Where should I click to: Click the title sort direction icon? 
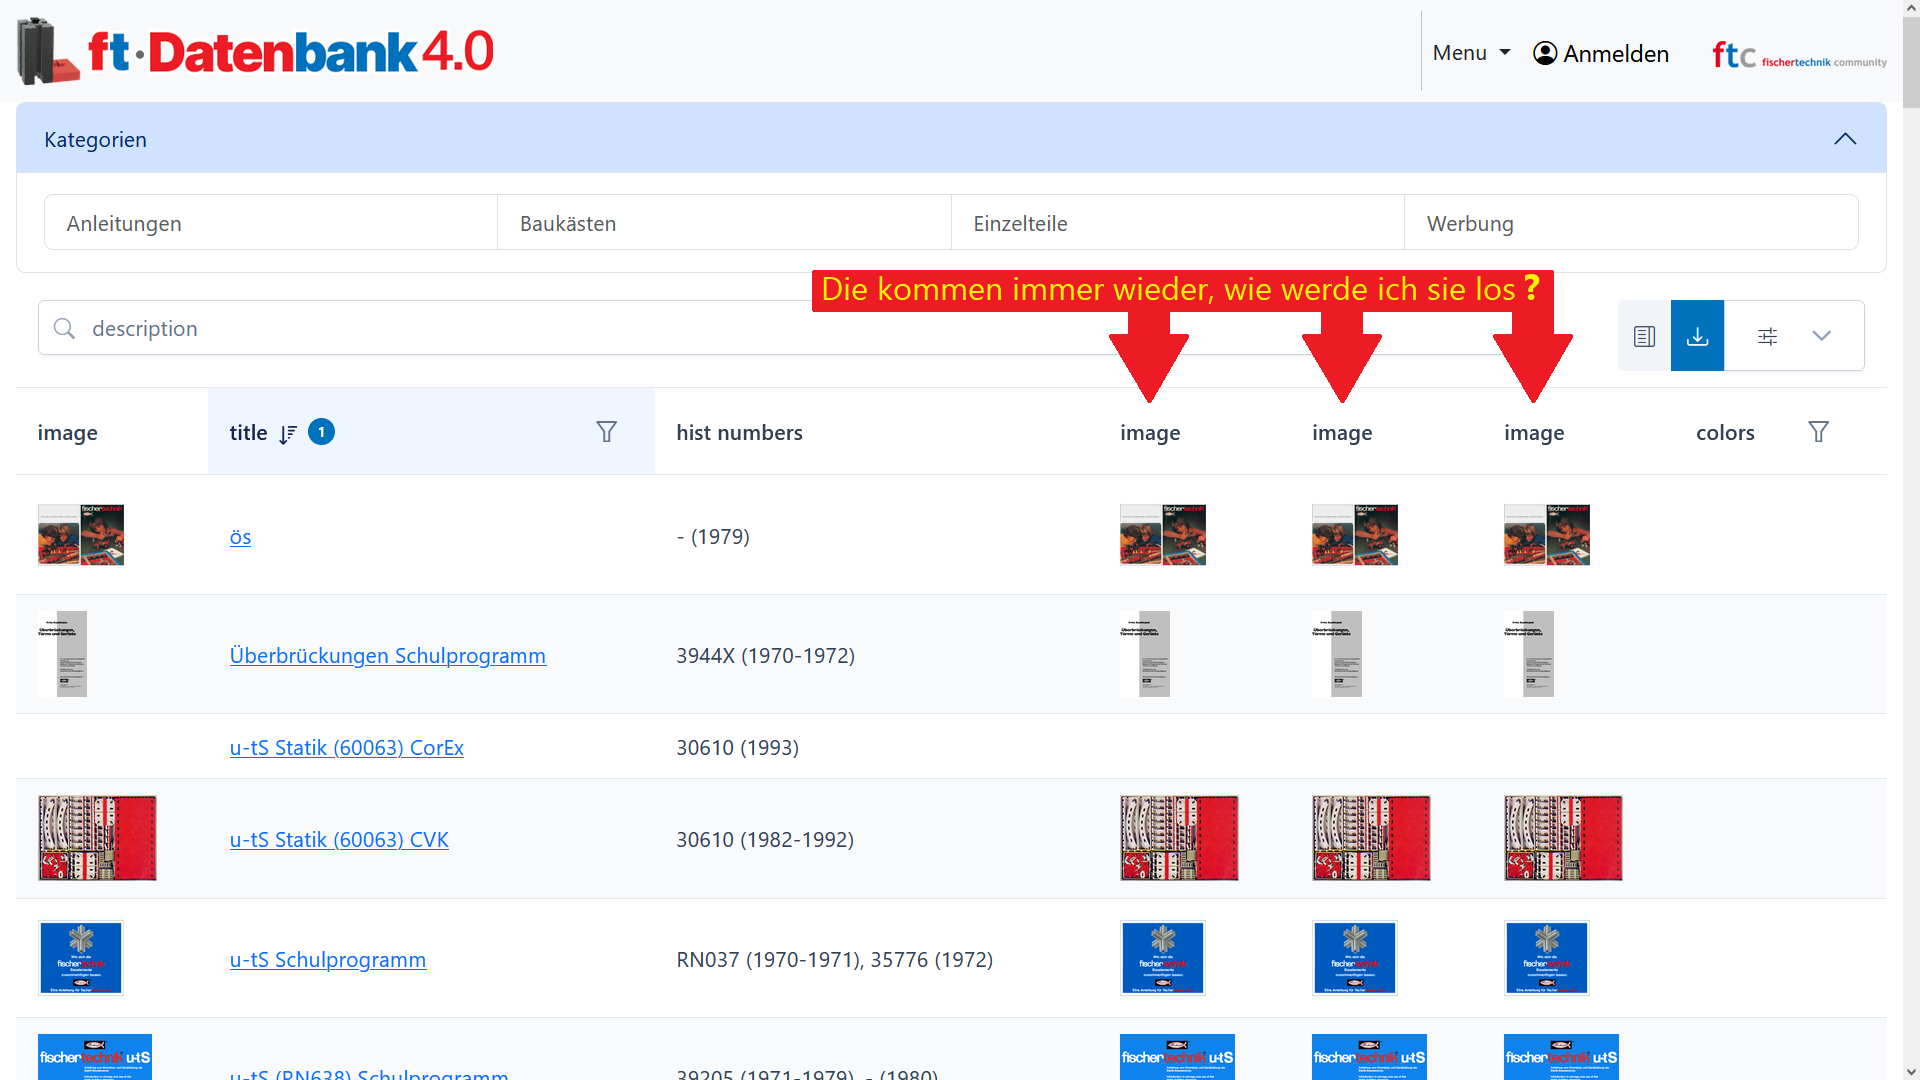tap(288, 433)
